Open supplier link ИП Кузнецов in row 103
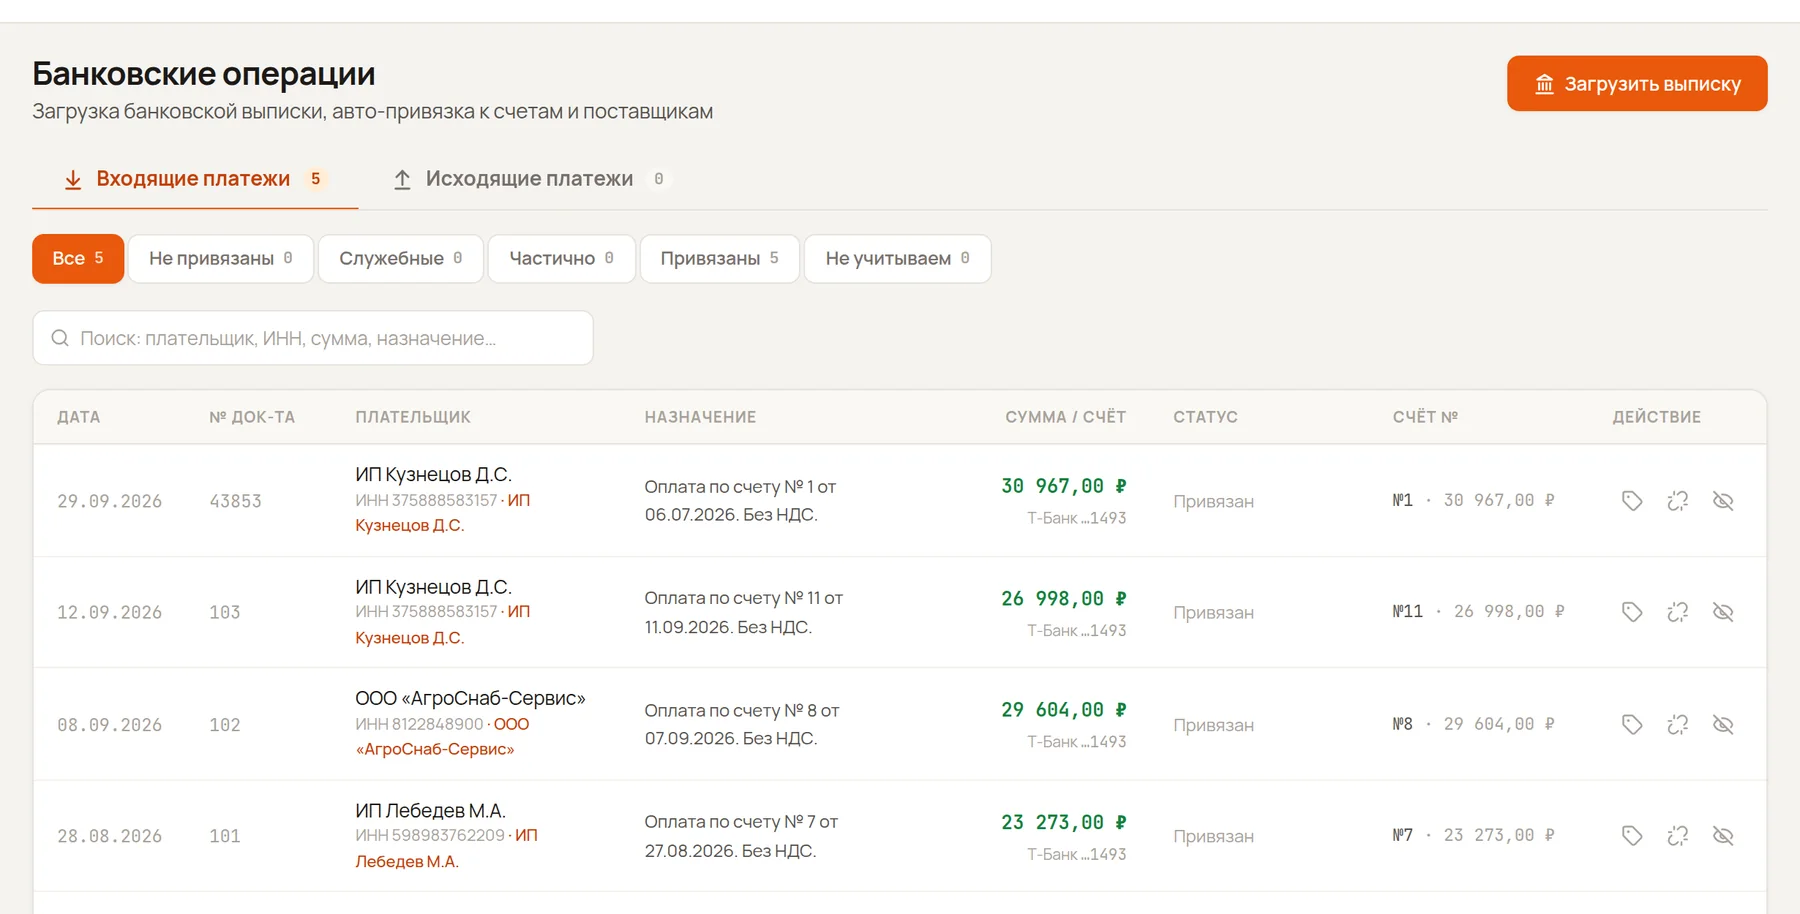Image resolution: width=1800 pixels, height=914 pixels. pos(442,624)
